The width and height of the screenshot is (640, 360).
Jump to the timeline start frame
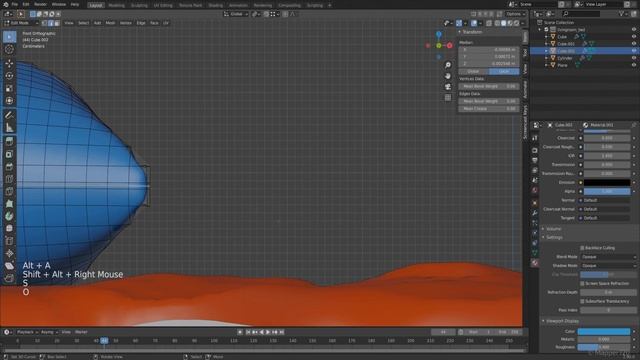pos(248,332)
